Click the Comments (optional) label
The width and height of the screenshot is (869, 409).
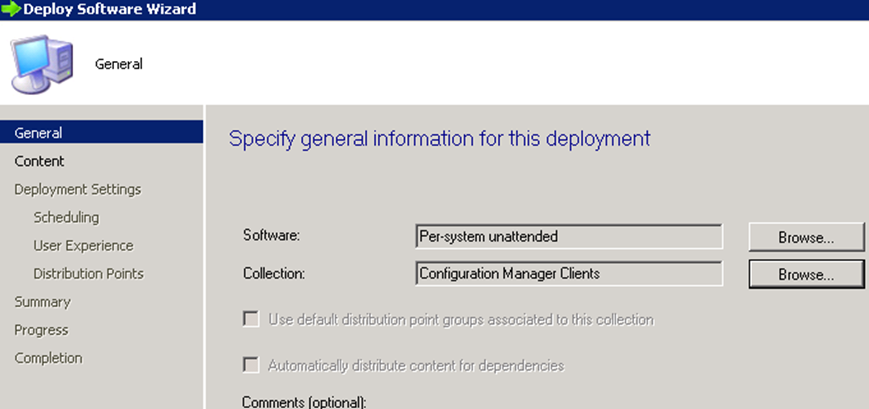pyautogui.click(x=304, y=402)
